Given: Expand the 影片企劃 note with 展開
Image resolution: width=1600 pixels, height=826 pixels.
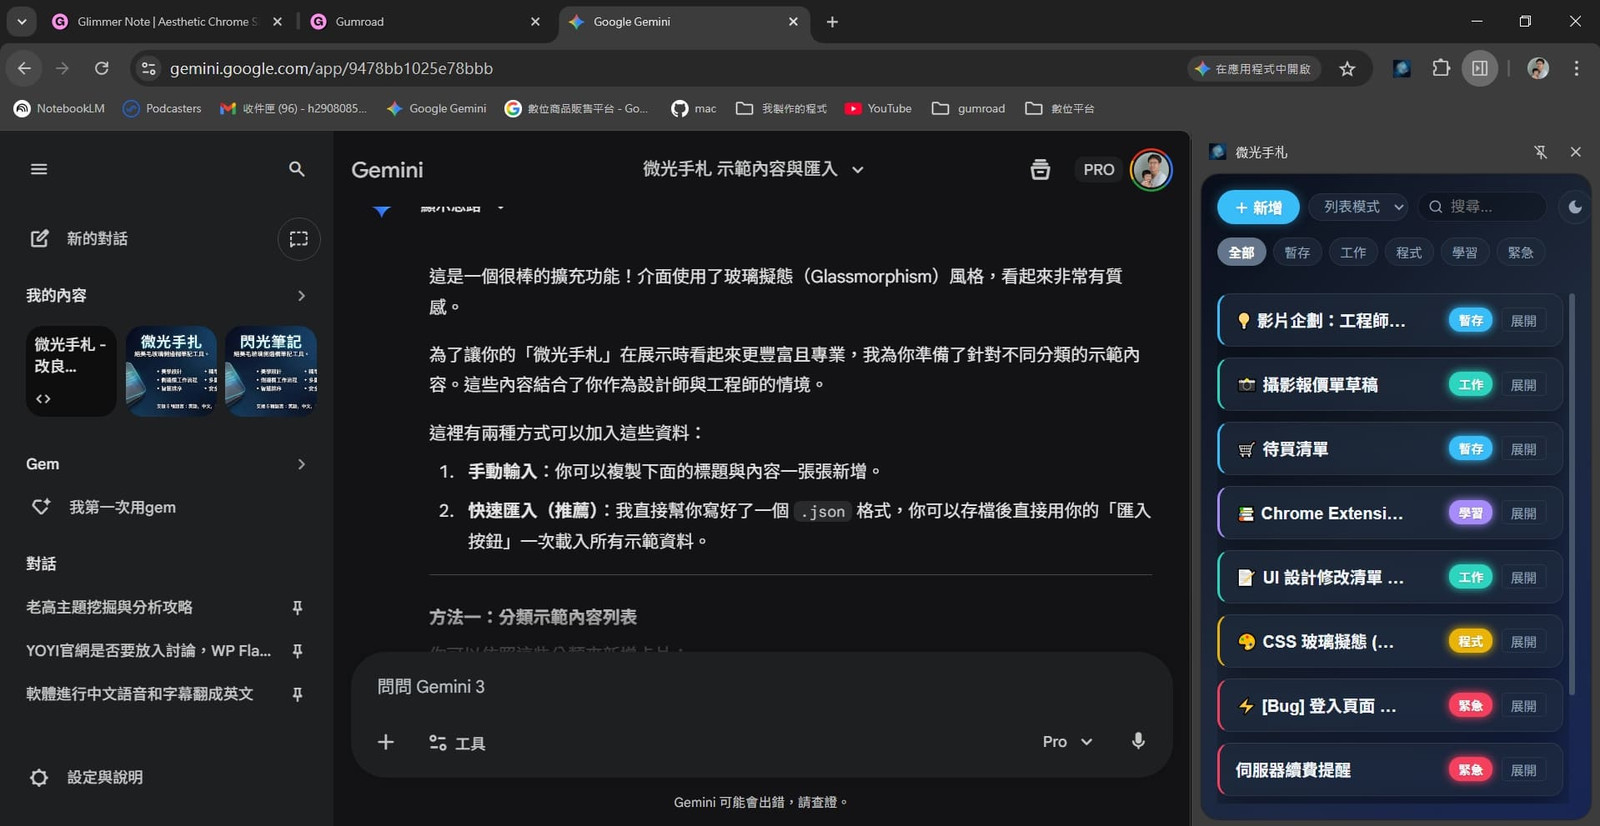Looking at the screenshot, I should (1523, 321).
